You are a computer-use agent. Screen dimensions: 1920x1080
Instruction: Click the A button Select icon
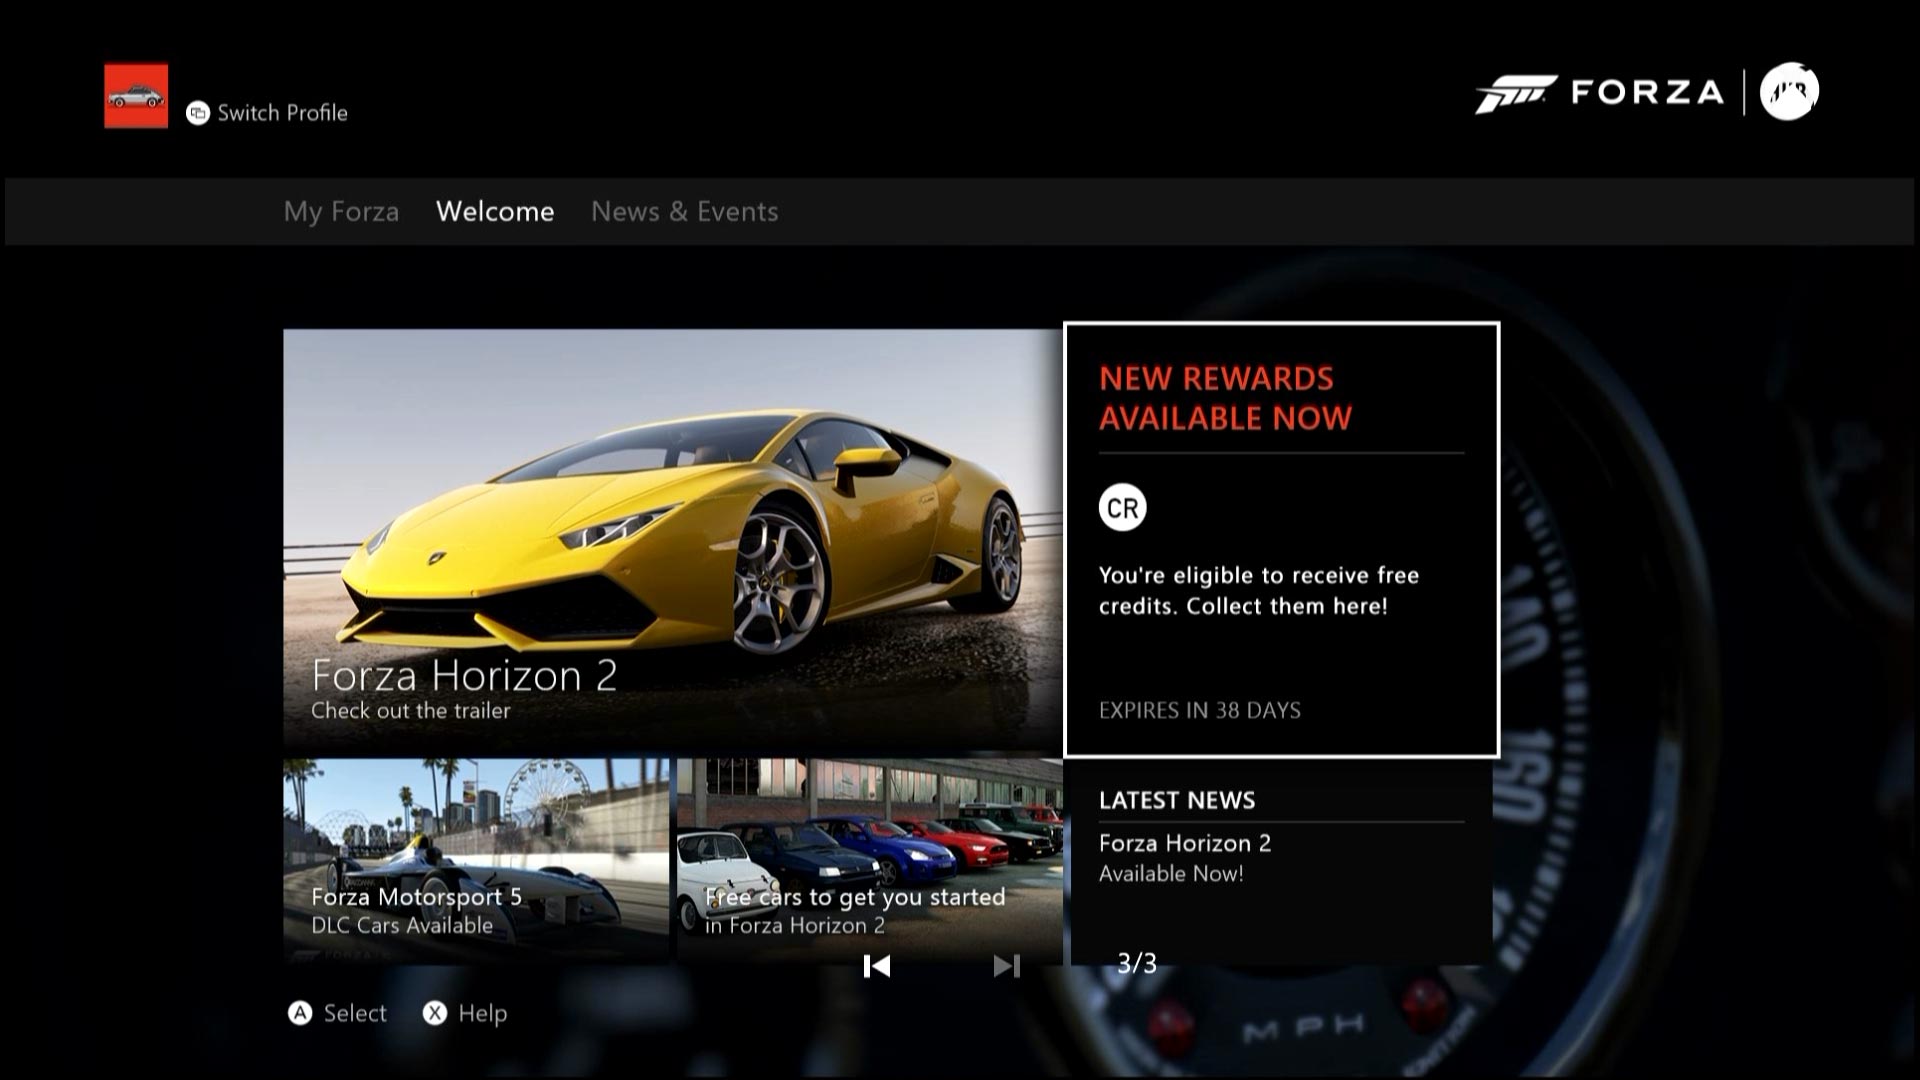pyautogui.click(x=300, y=1013)
